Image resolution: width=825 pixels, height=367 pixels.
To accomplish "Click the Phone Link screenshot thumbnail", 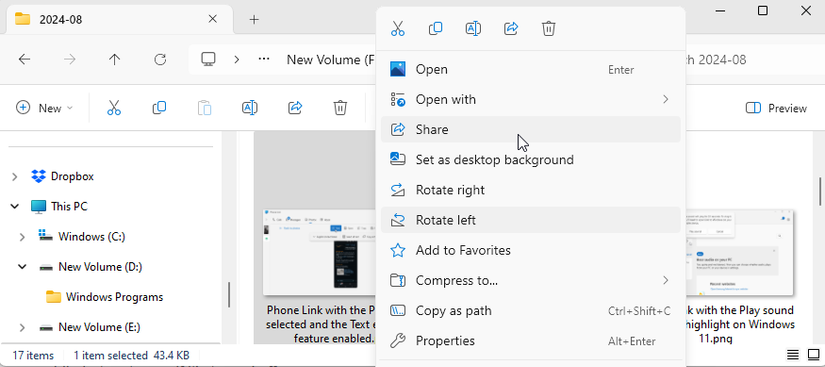I will pos(319,252).
